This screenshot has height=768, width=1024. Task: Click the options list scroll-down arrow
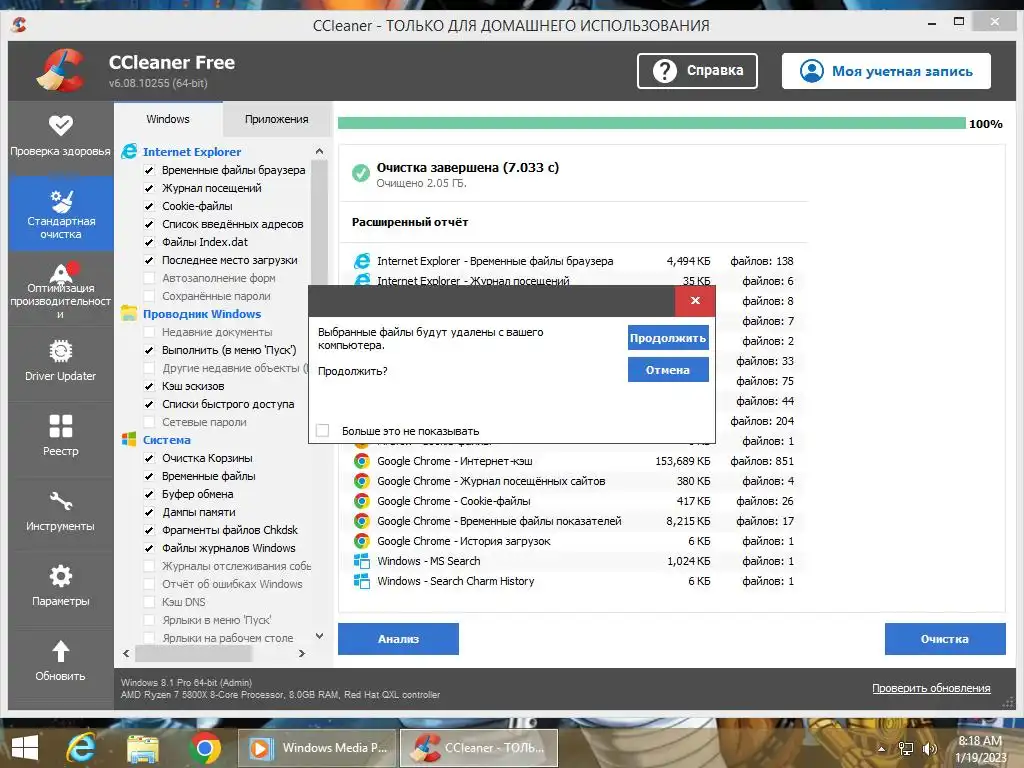pos(319,635)
